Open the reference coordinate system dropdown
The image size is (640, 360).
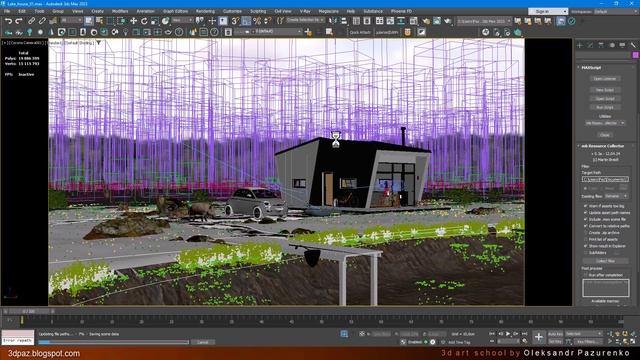[182, 20]
